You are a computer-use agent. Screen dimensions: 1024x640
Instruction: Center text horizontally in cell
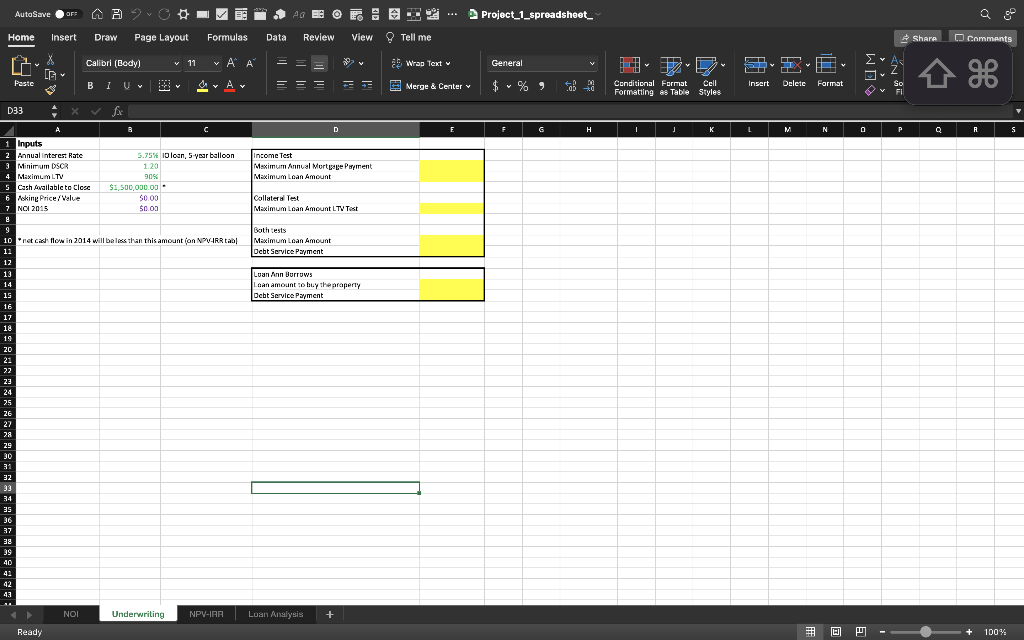pos(300,86)
